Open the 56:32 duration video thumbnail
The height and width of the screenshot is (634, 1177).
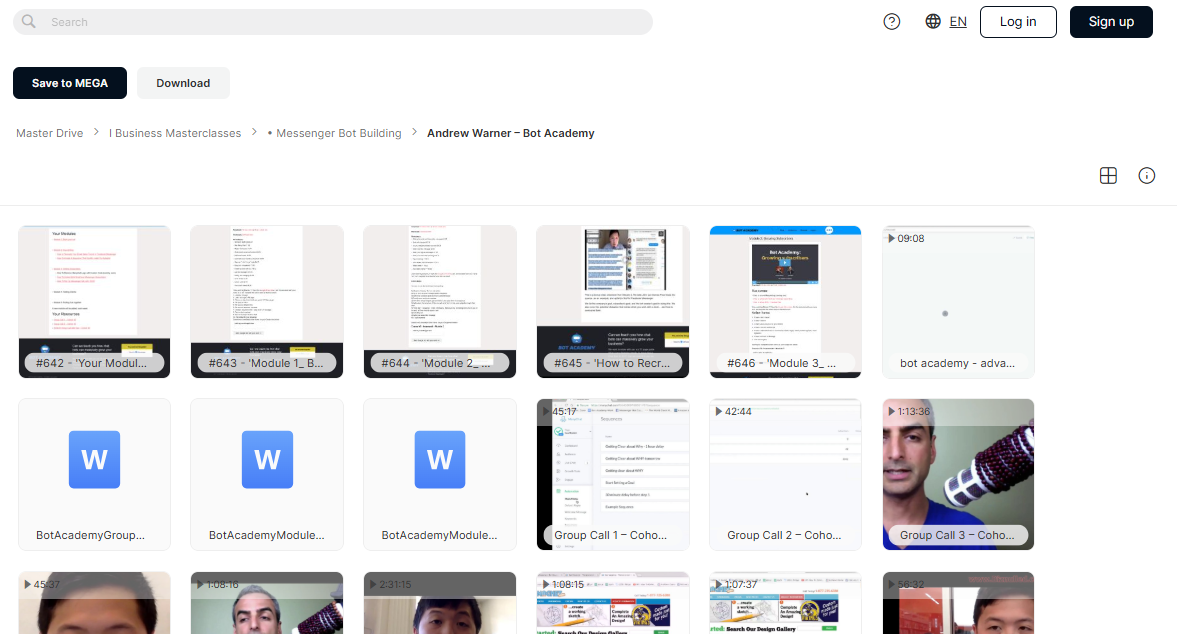[x=959, y=603]
